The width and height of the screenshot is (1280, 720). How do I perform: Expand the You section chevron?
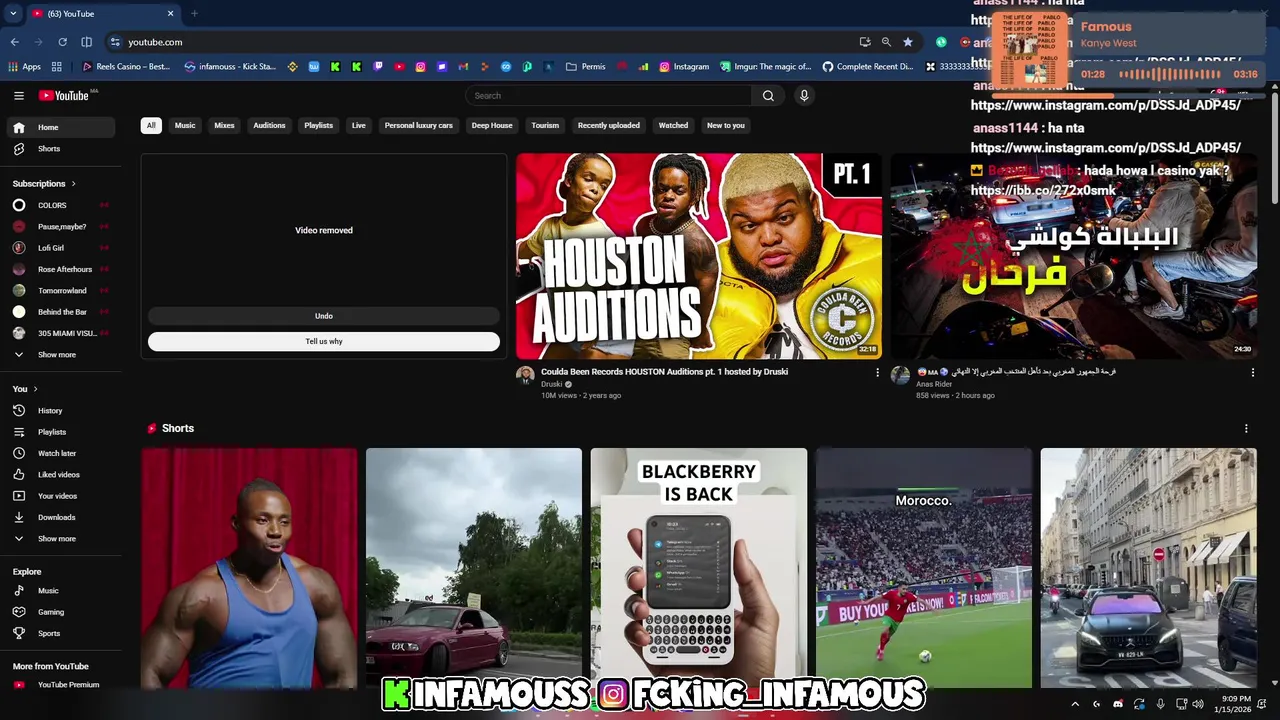pos(35,389)
